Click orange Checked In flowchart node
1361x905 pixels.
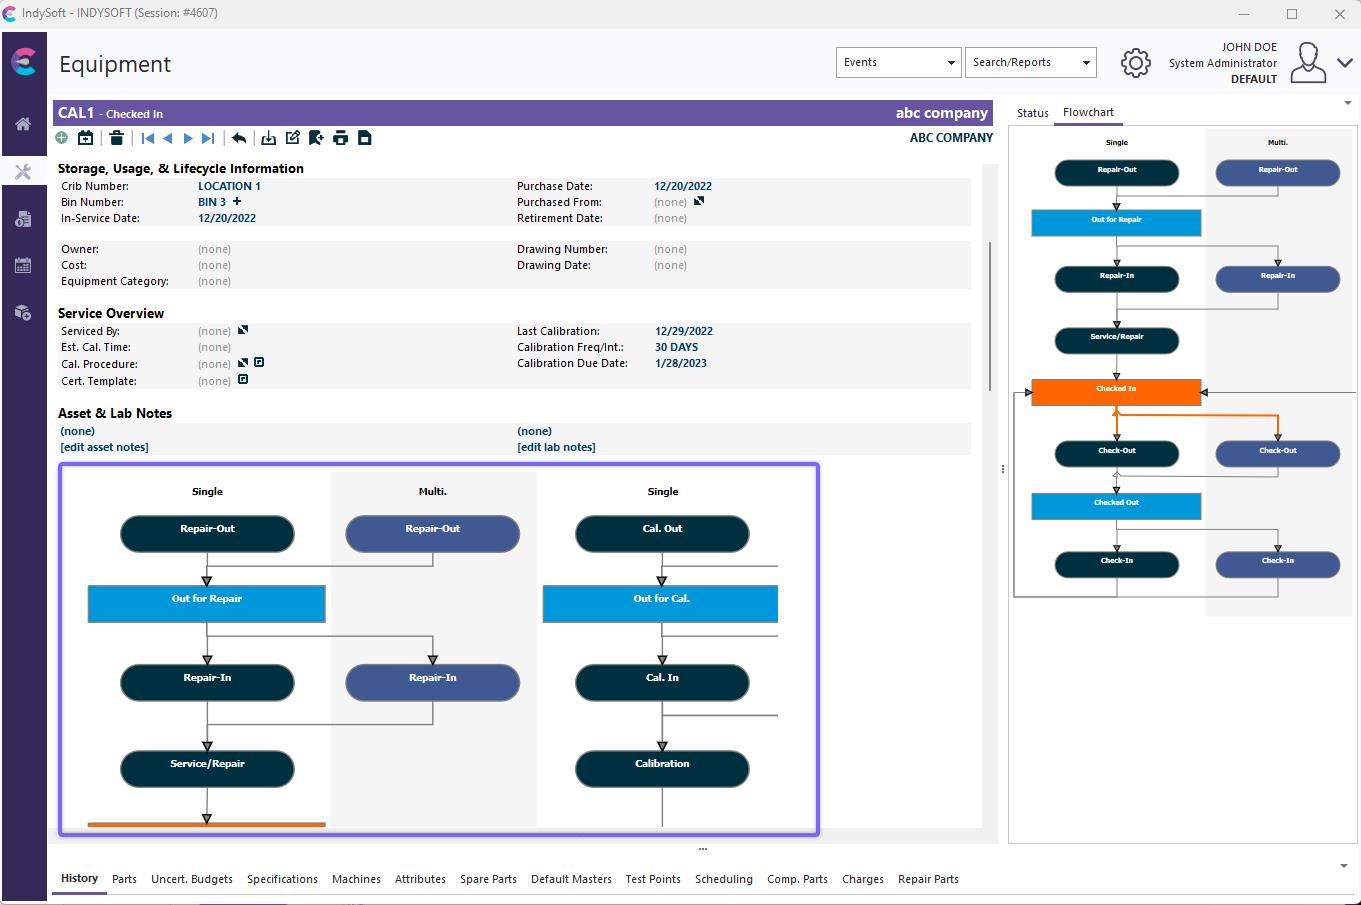1116,392
